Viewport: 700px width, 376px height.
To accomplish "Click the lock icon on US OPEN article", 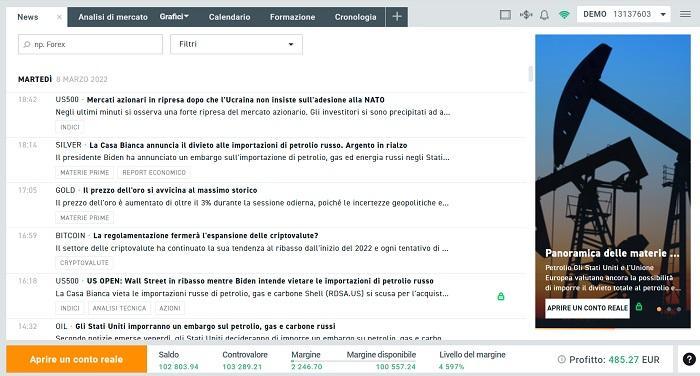I will coord(501,296).
